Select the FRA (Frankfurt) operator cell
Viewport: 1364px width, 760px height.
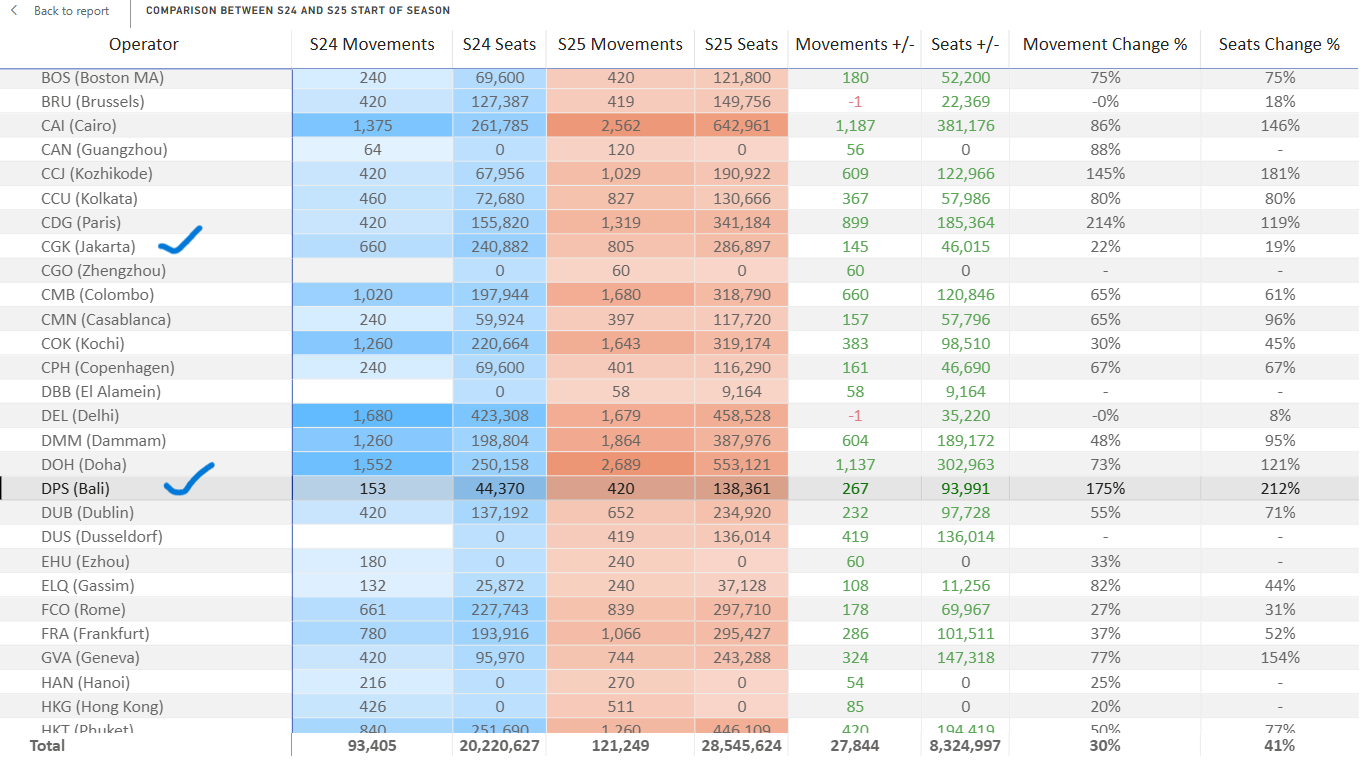point(95,634)
